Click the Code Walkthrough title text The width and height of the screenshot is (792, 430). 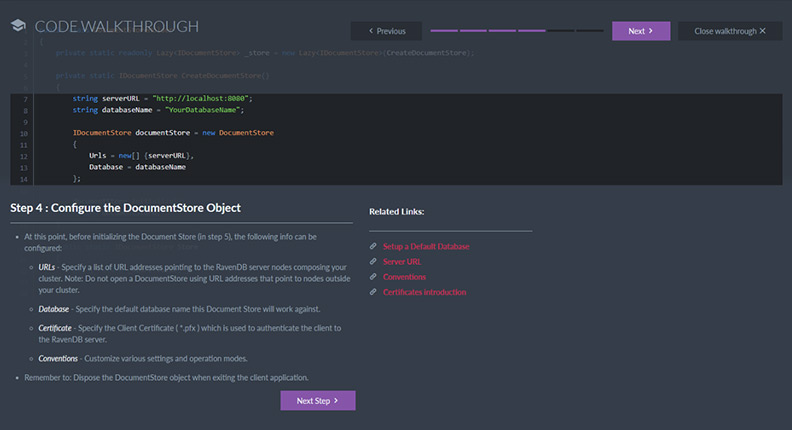click(116, 27)
